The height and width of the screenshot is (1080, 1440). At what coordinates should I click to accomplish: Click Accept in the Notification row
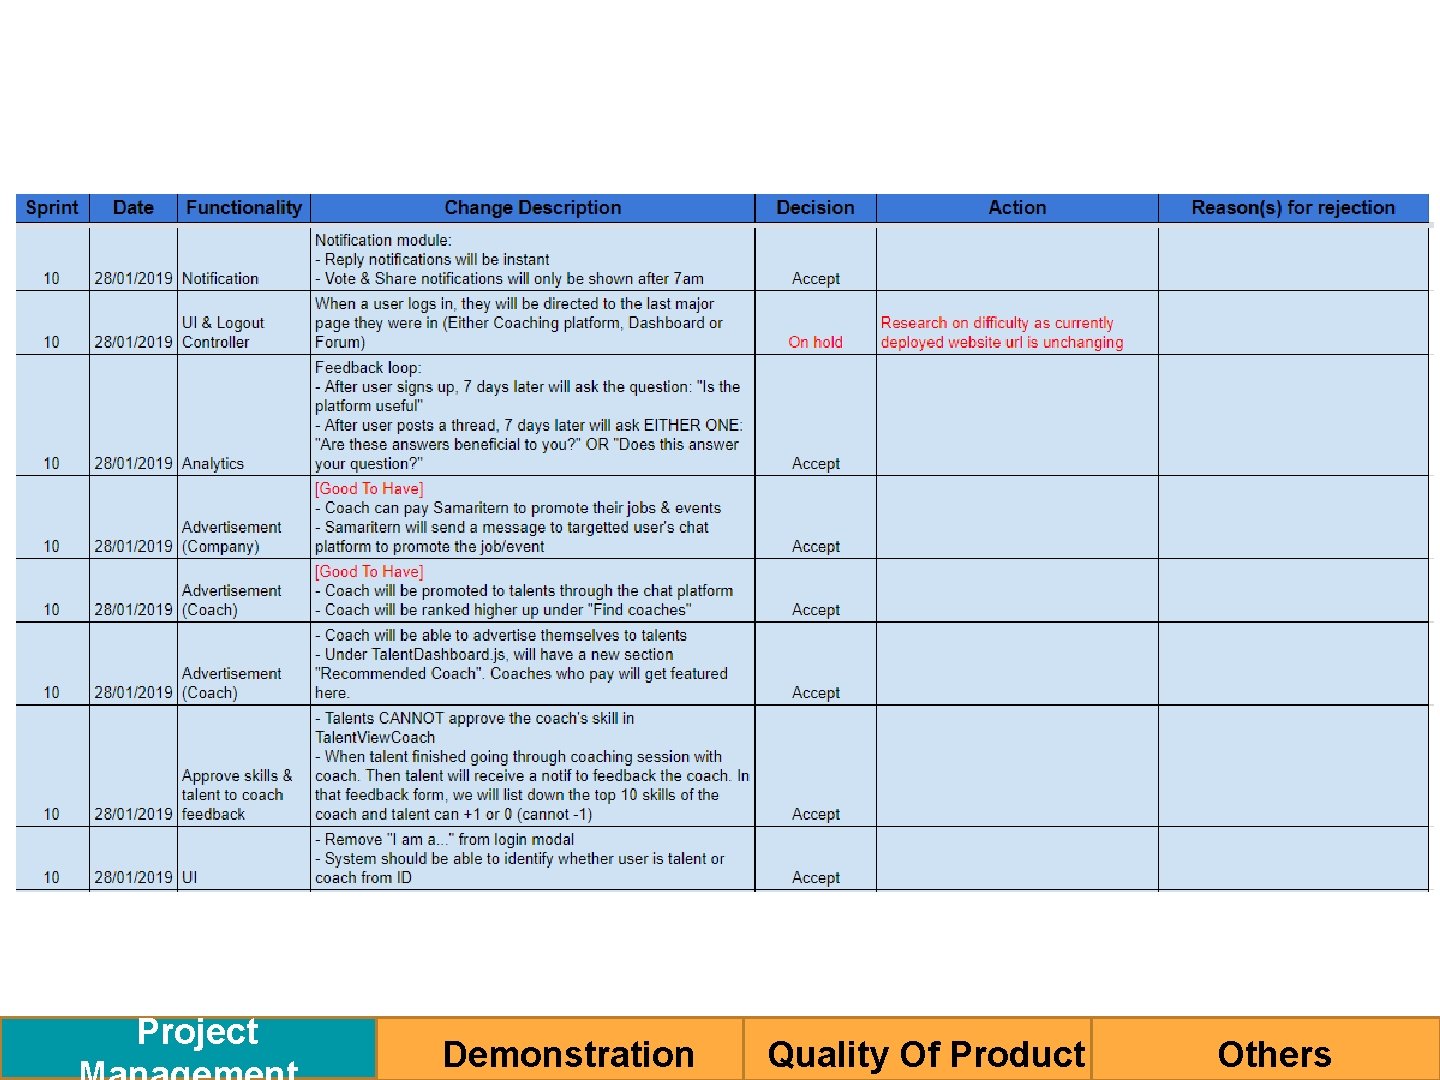pyautogui.click(x=815, y=279)
